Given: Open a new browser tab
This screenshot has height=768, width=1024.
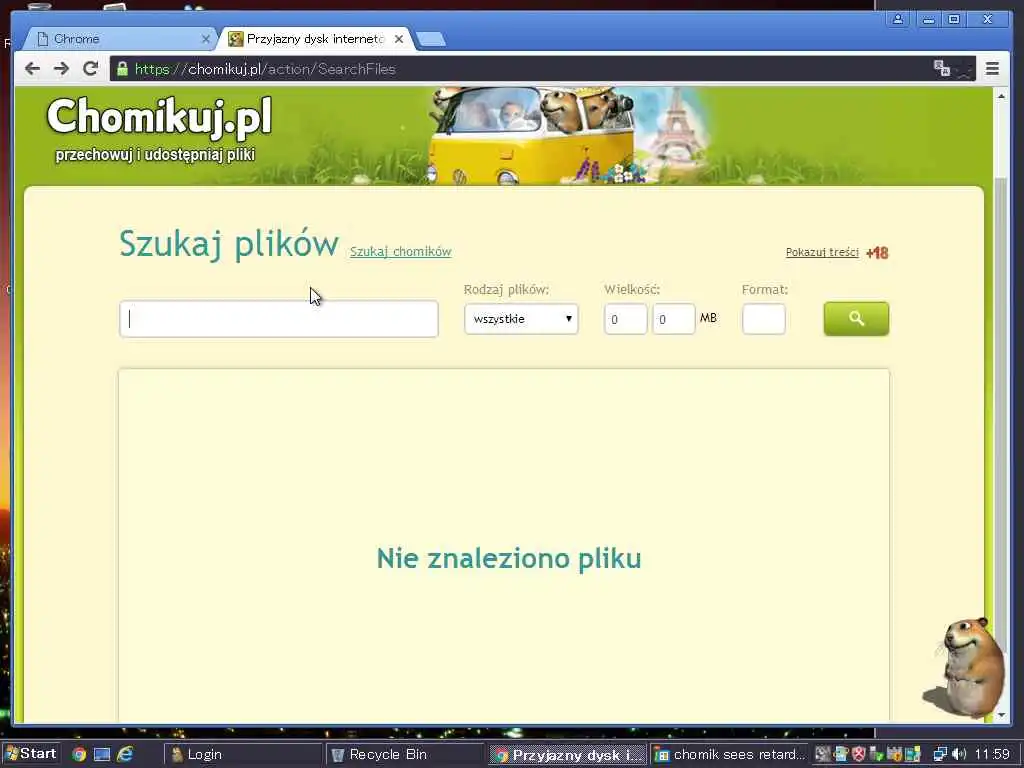Looking at the screenshot, I should point(431,39).
